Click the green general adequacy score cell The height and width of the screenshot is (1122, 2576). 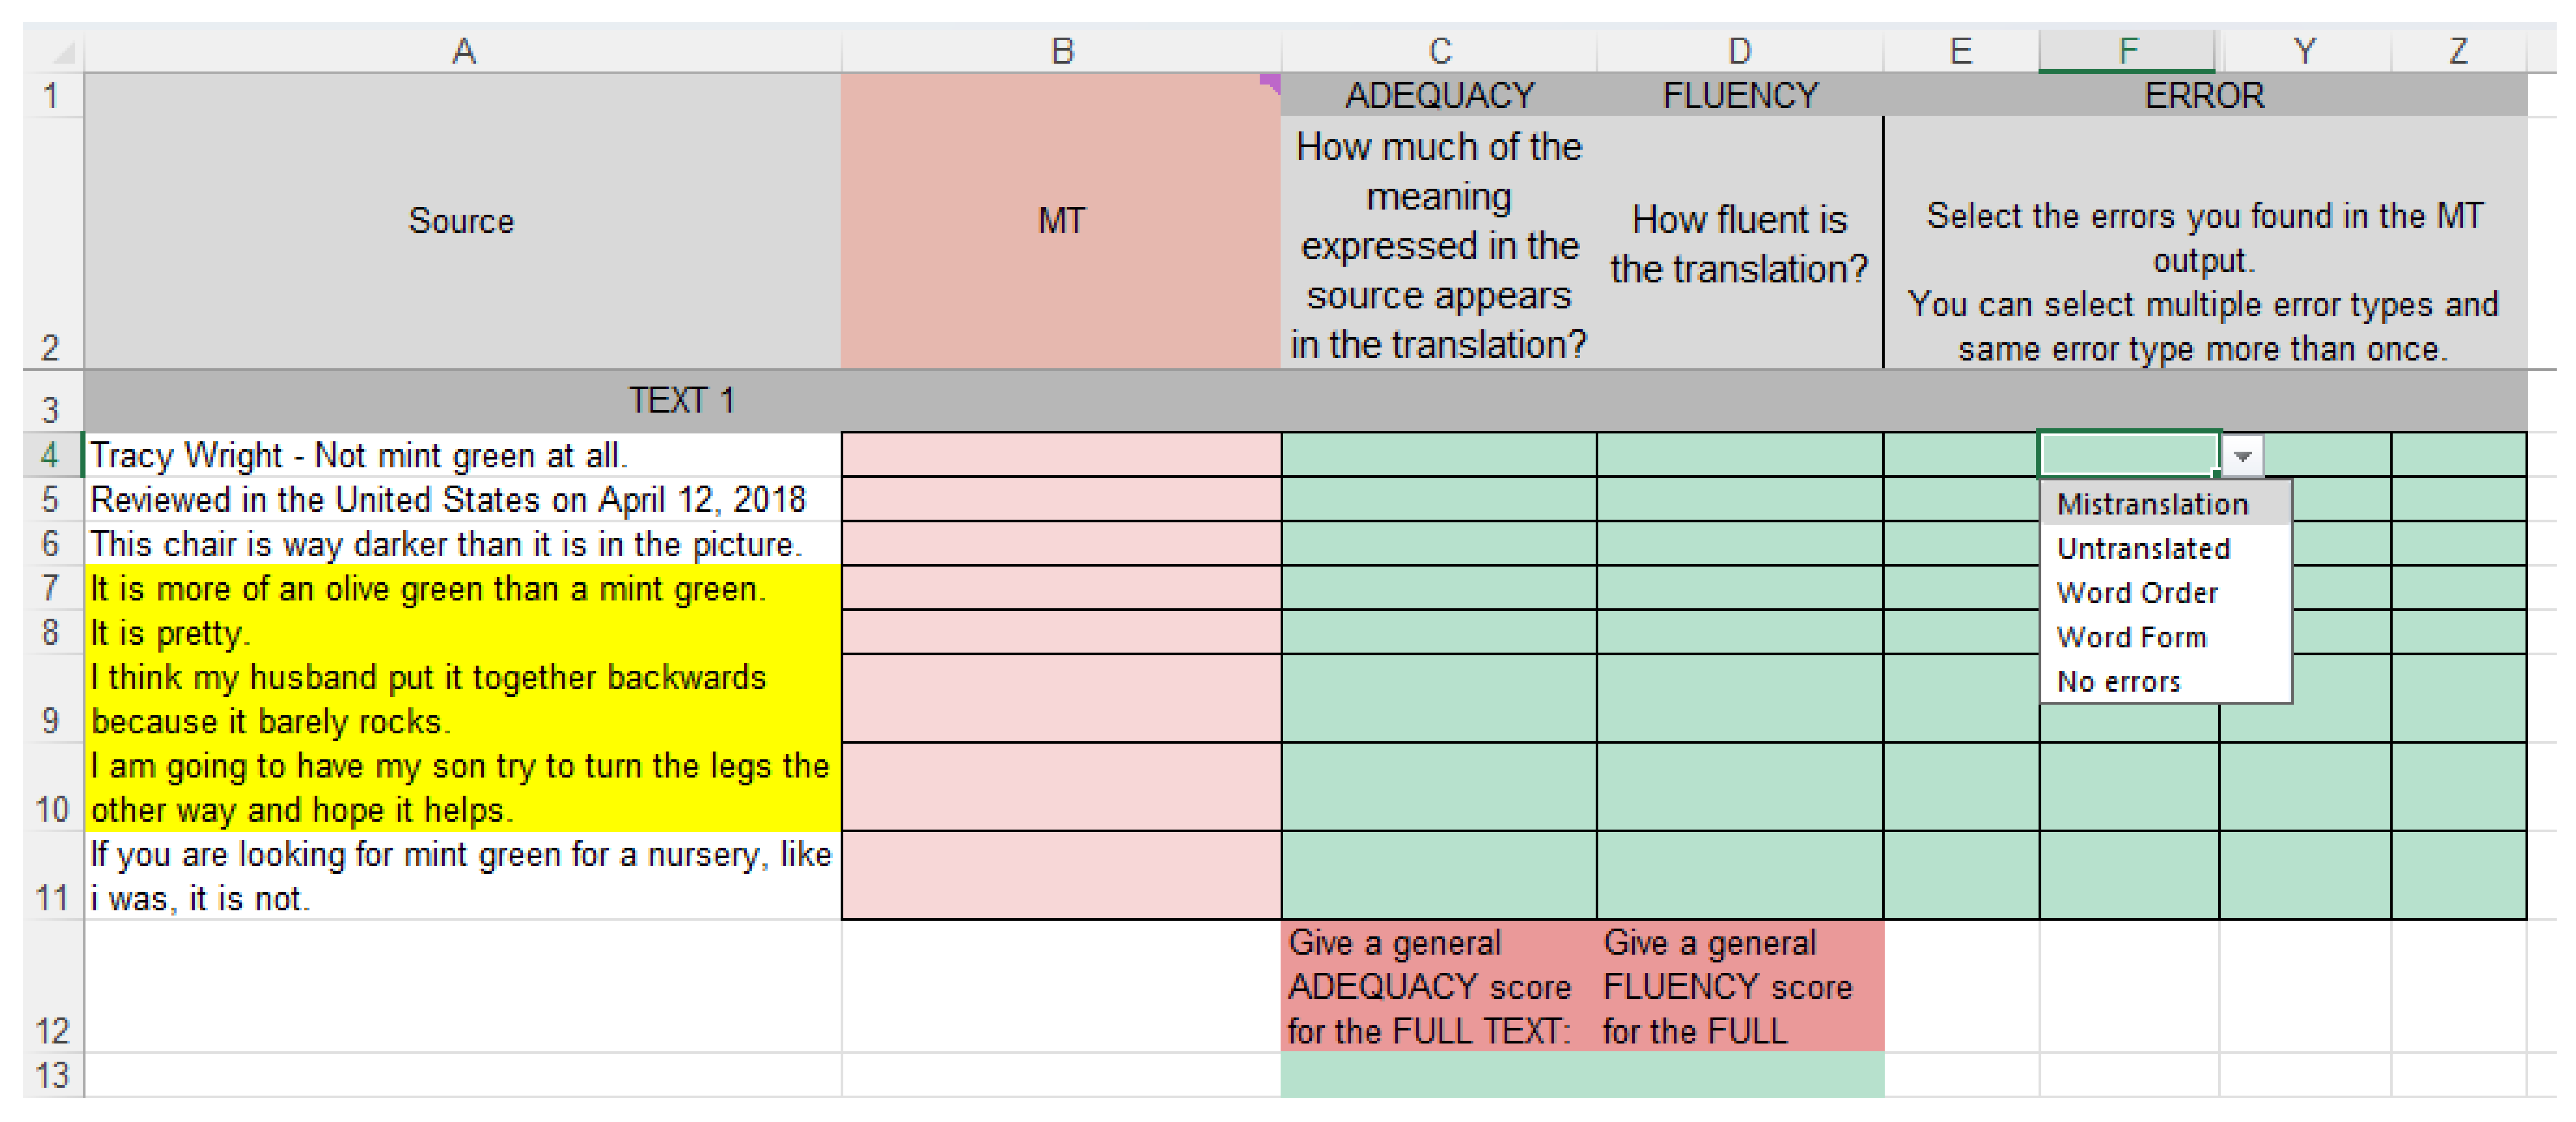click(1439, 1076)
